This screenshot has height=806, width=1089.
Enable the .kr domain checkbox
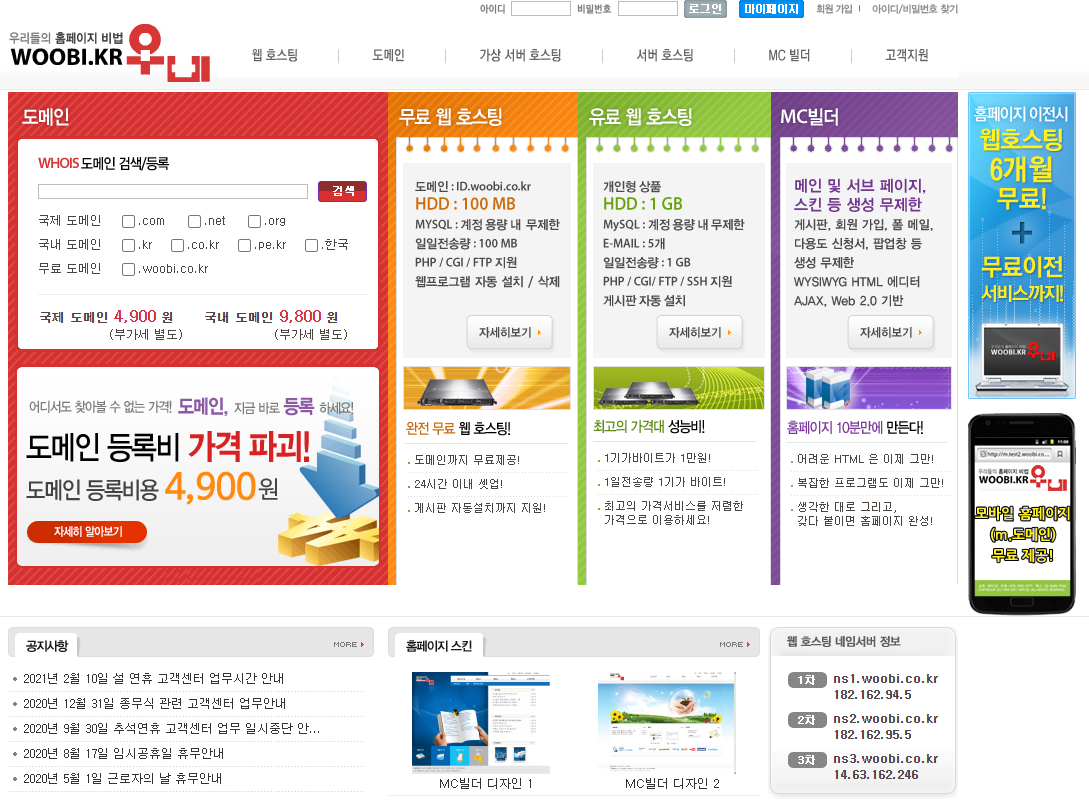(128, 245)
